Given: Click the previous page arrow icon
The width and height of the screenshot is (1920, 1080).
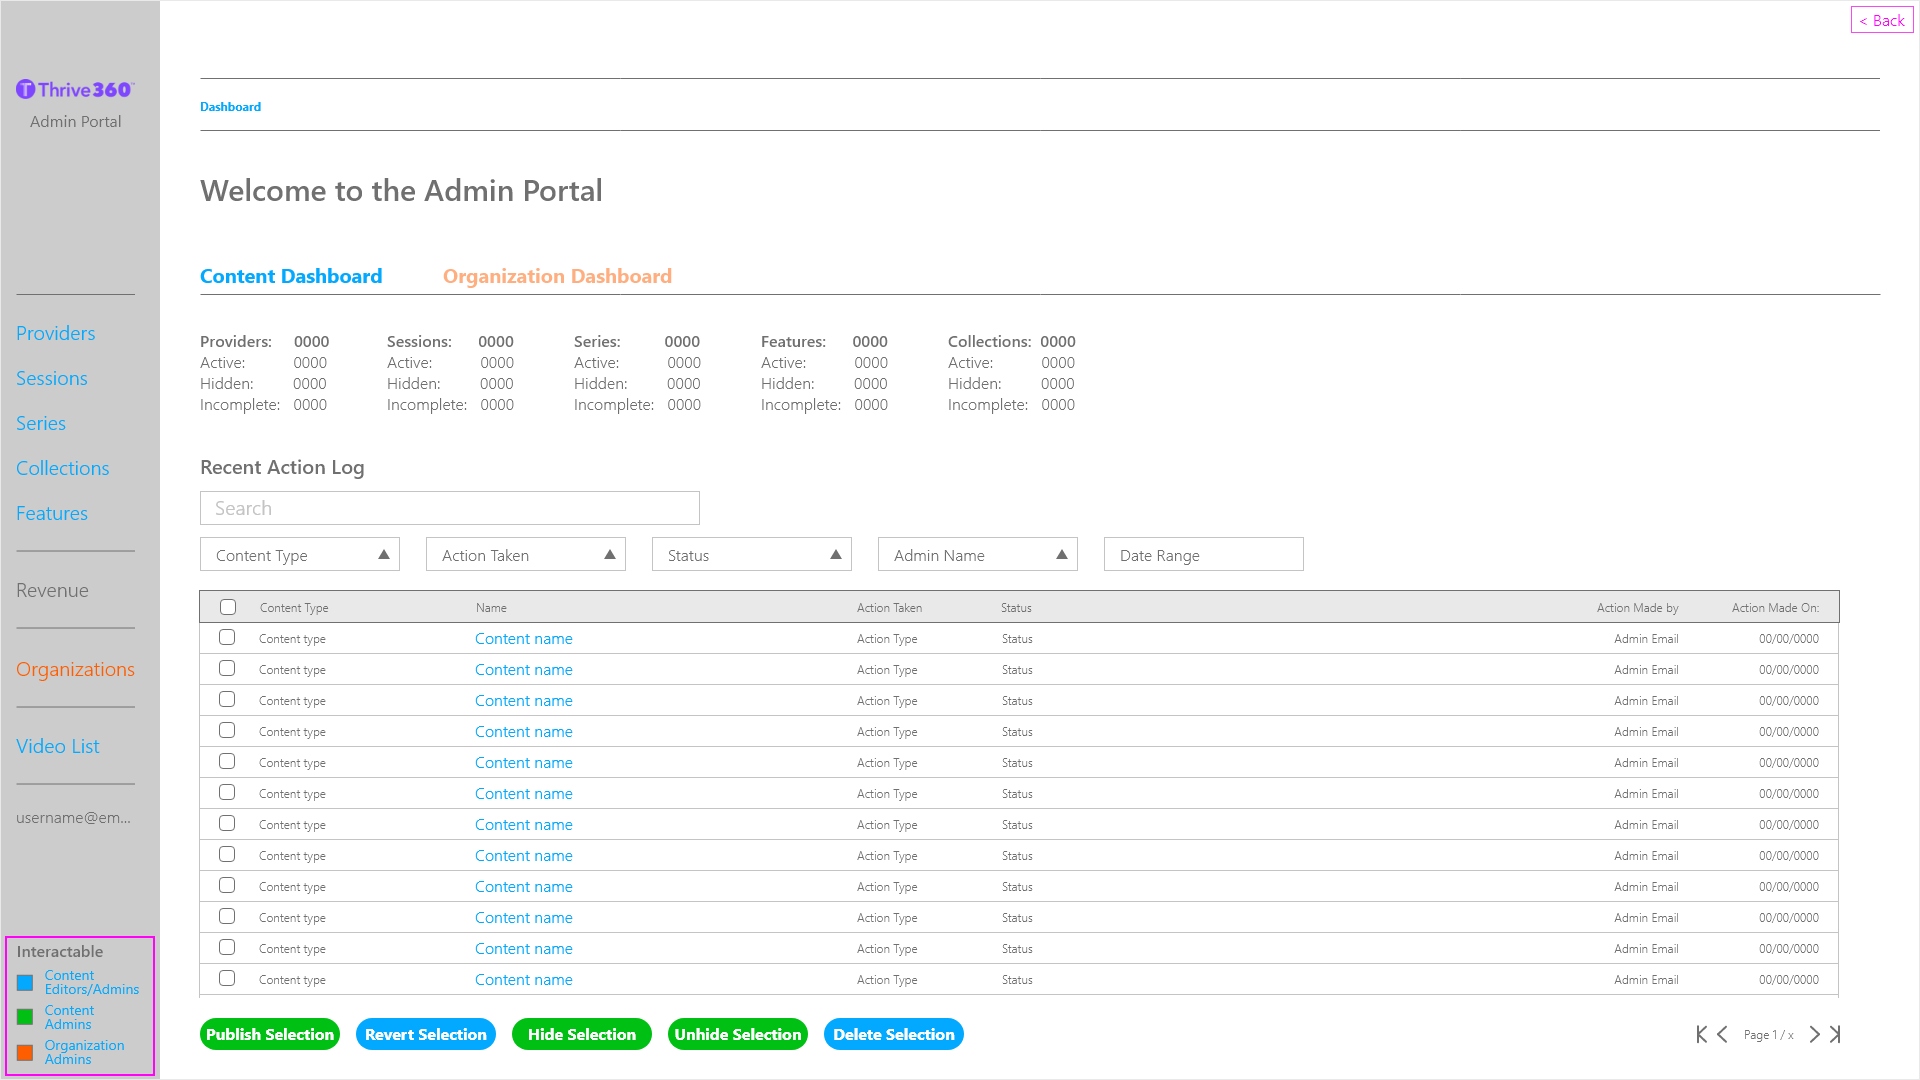Looking at the screenshot, I should coord(1722,1034).
